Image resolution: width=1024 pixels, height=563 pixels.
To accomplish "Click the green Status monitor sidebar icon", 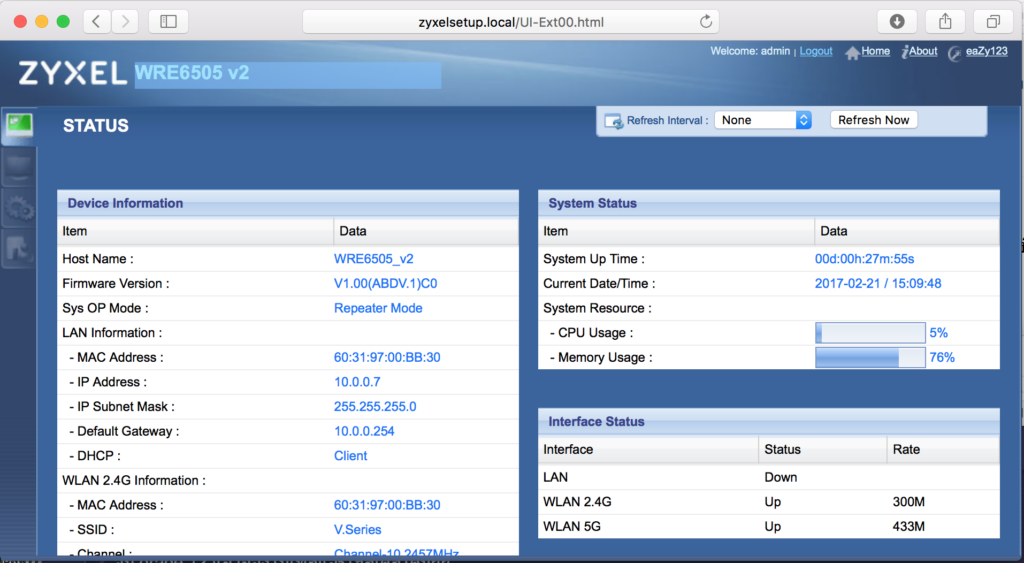I will [x=19, y=125].
